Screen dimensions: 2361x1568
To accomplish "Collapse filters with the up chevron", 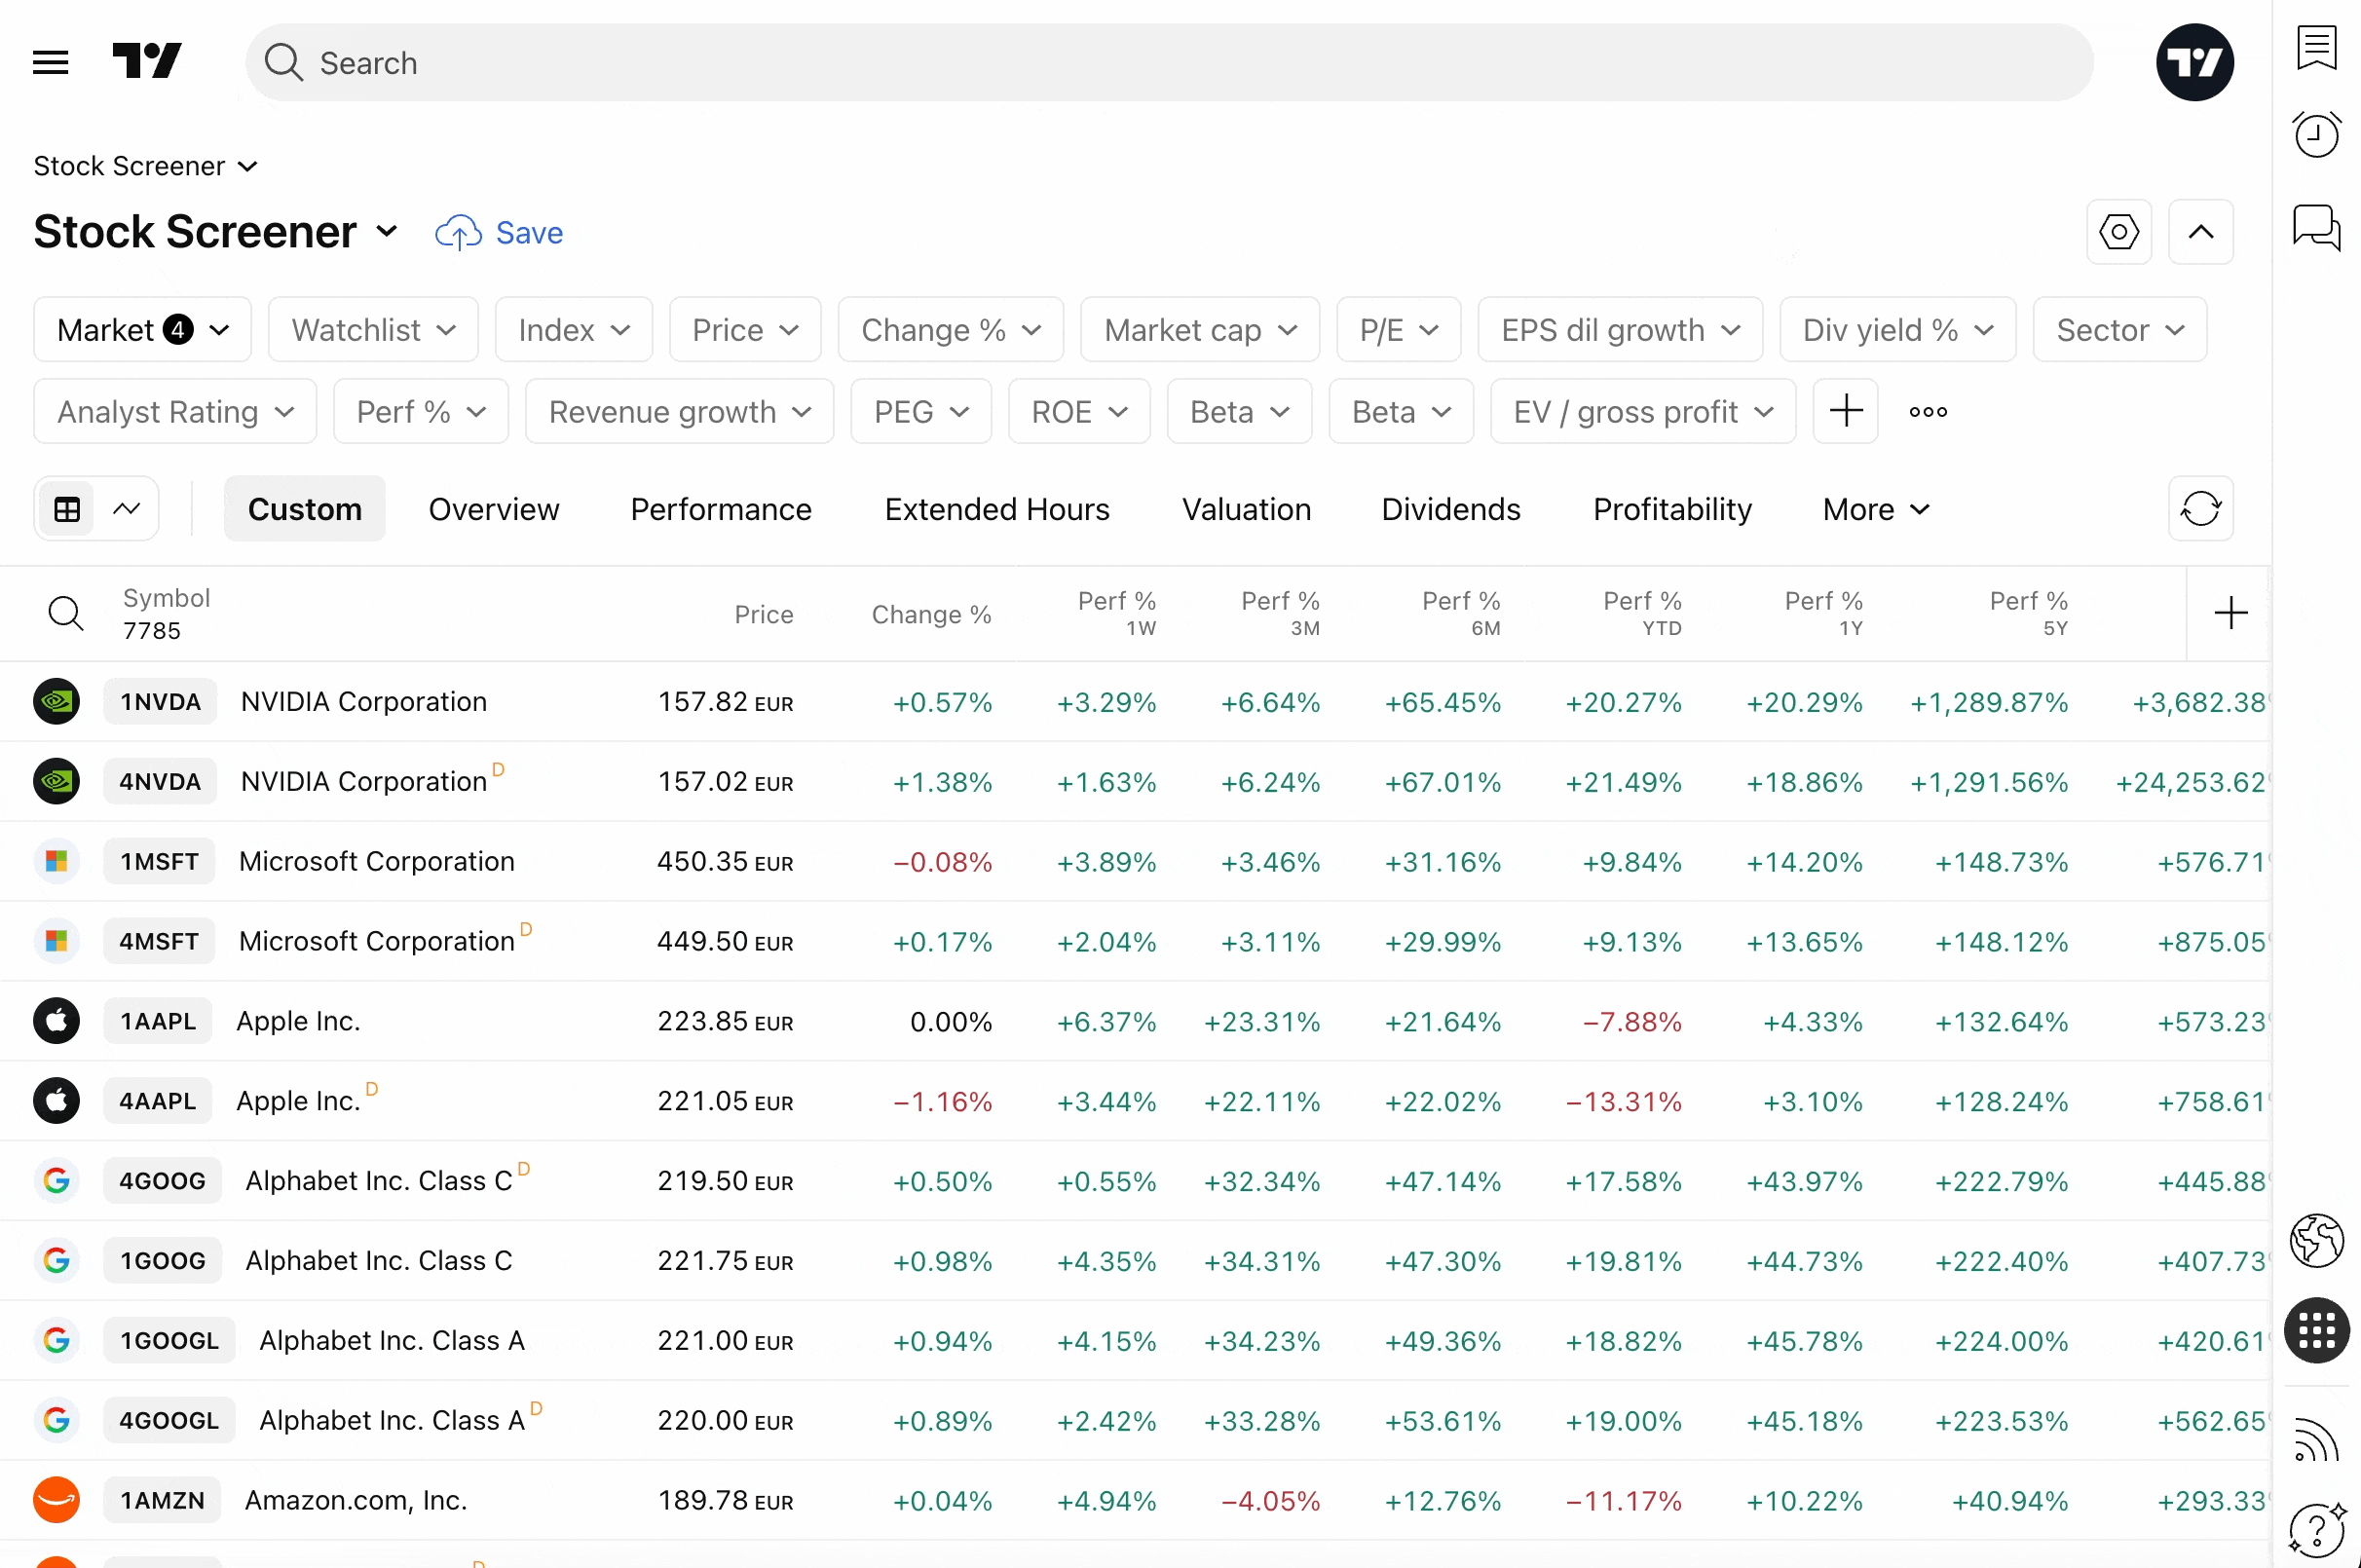I will click(2200, 232).
